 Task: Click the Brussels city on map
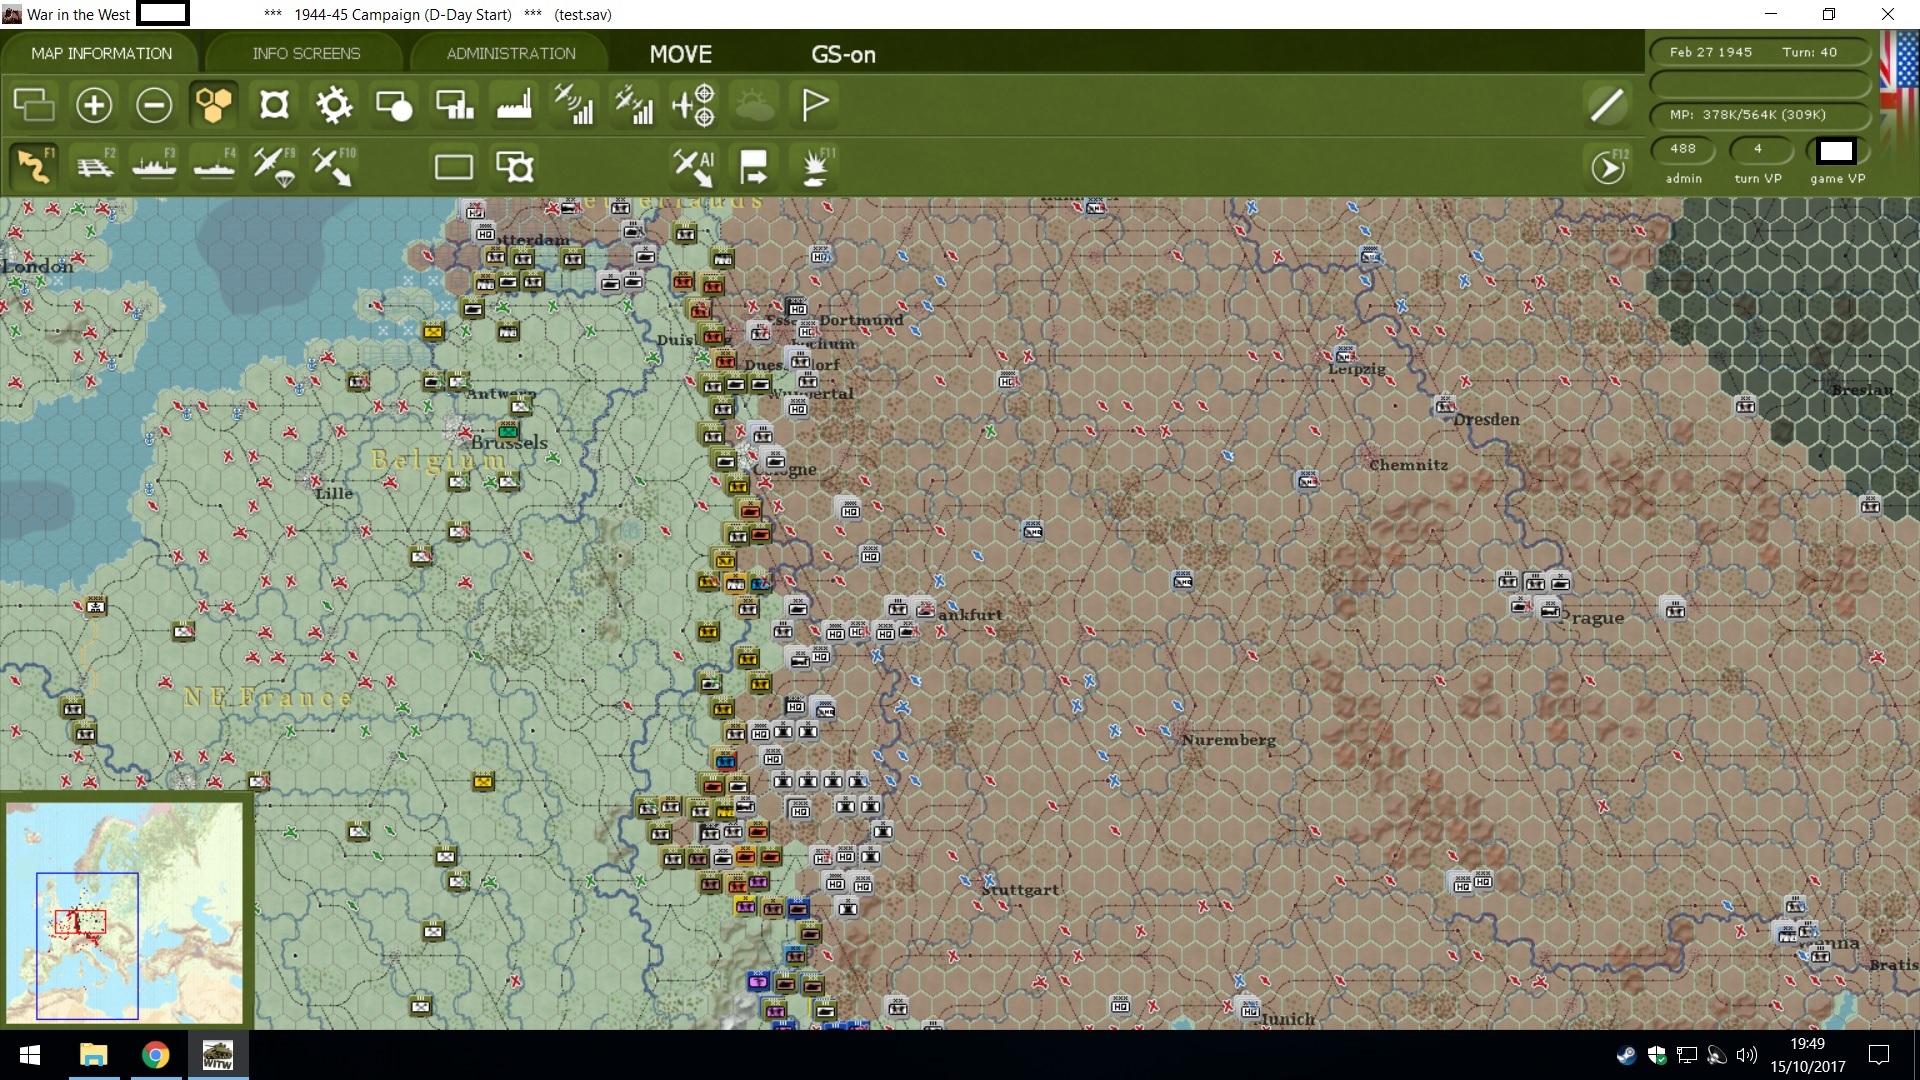509,442
